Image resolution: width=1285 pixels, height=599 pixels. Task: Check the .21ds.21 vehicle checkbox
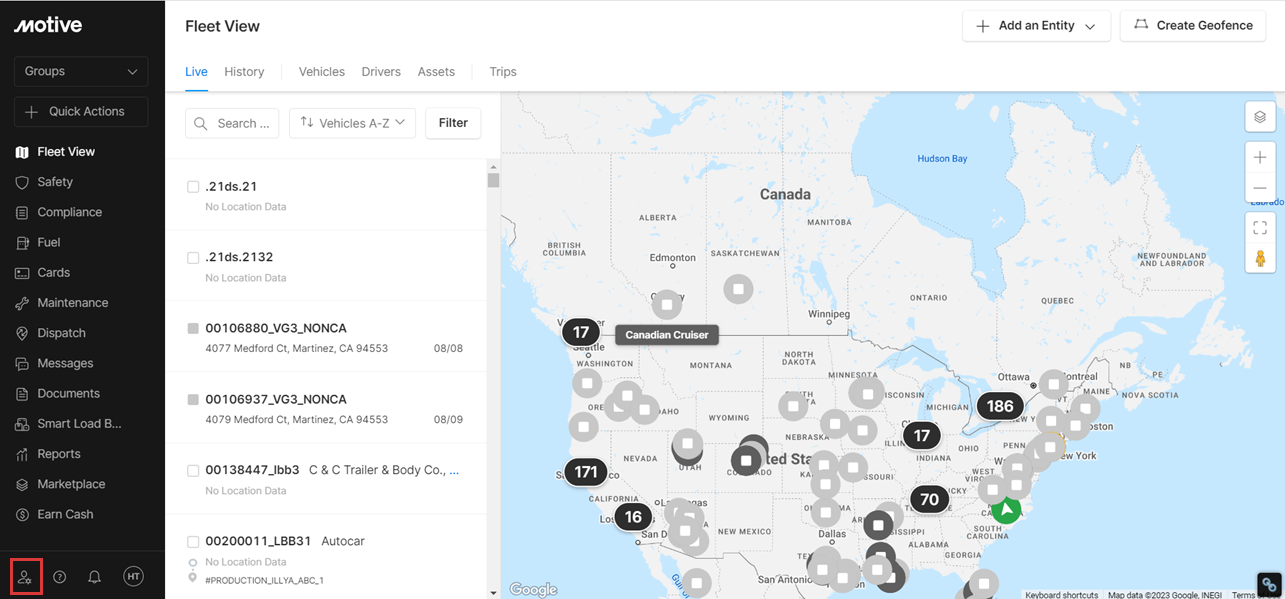tap(194, 187)
